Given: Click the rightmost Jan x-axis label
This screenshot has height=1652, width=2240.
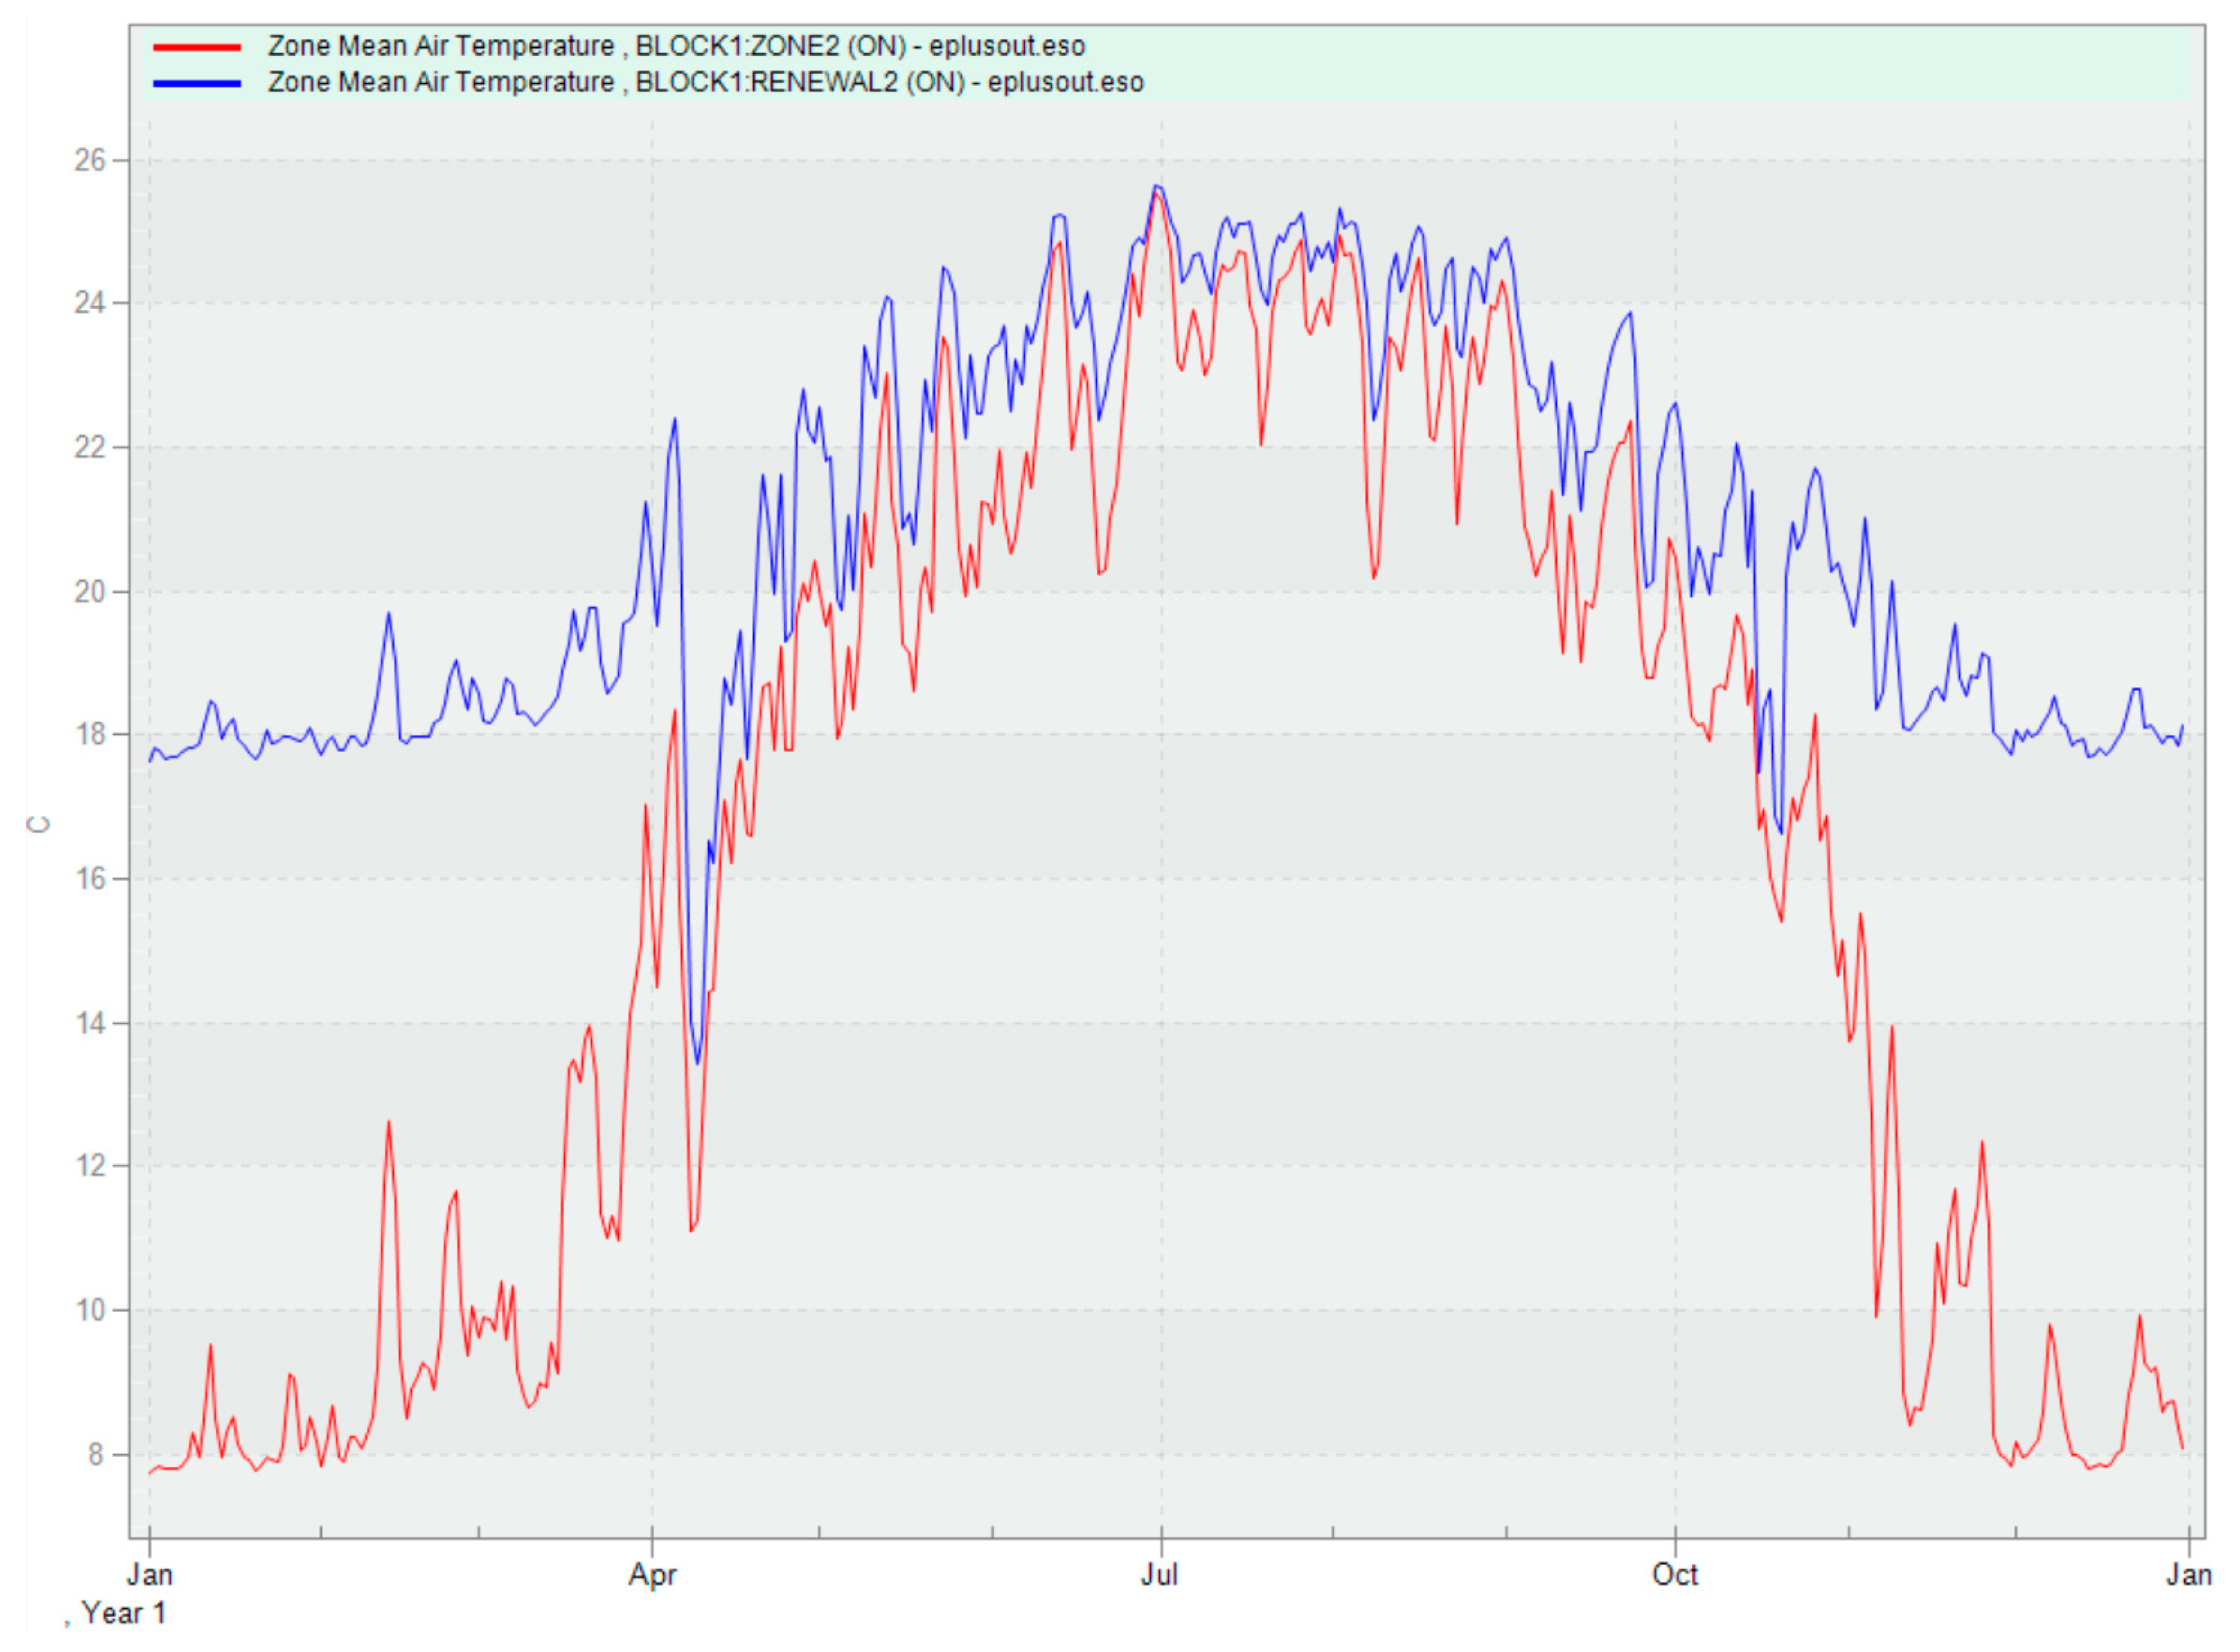Looking at the screenshot, I should coord(2188,1575).
